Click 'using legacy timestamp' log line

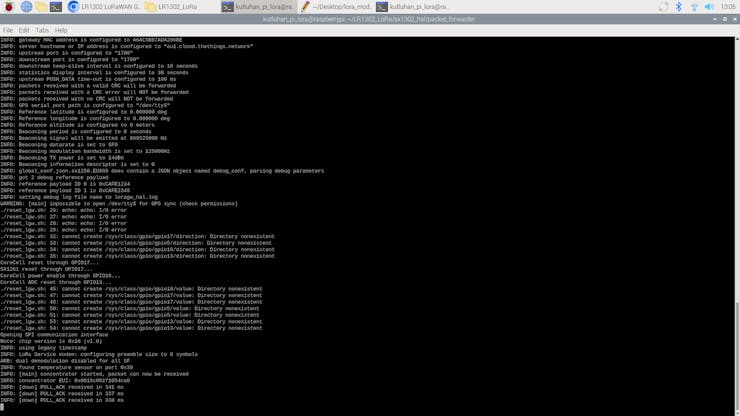pos(43,348)
